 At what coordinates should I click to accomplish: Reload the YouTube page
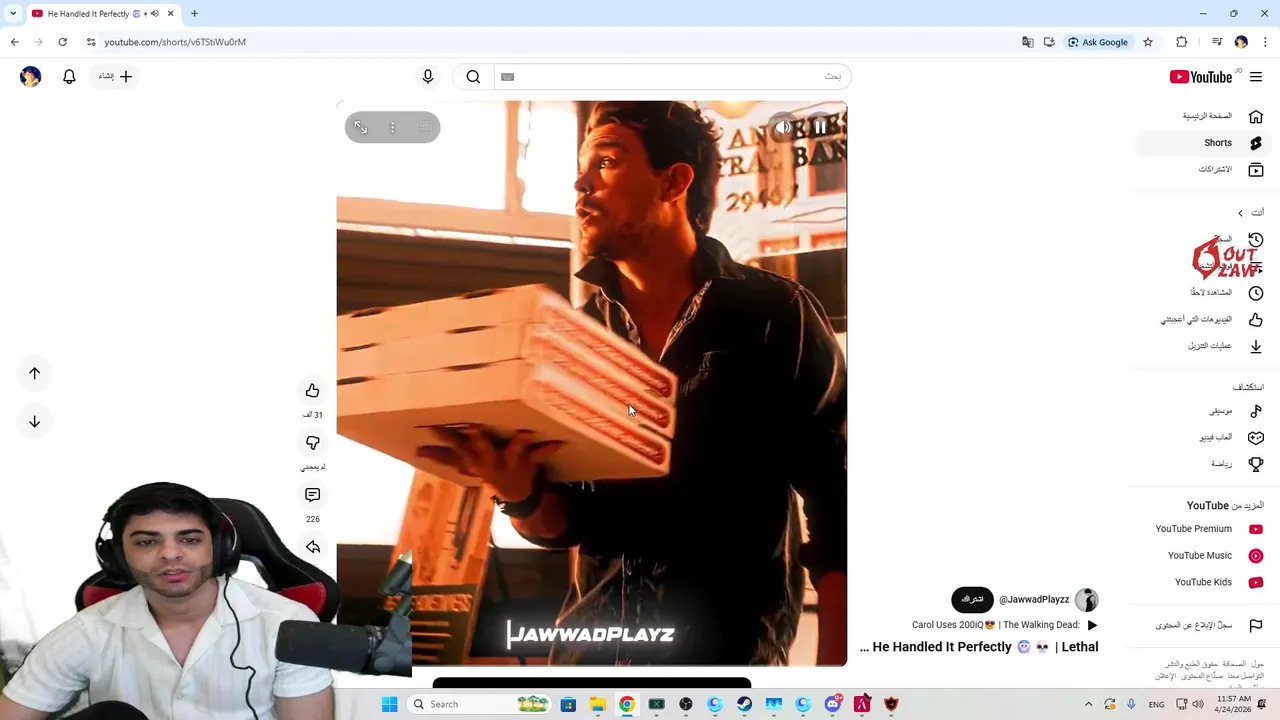click(x=62, y=42)
